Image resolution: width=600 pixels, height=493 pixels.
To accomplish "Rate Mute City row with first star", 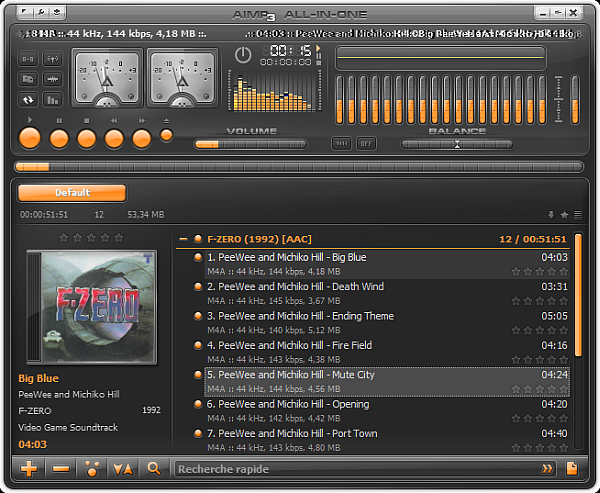I will click(x=516, y=389).
